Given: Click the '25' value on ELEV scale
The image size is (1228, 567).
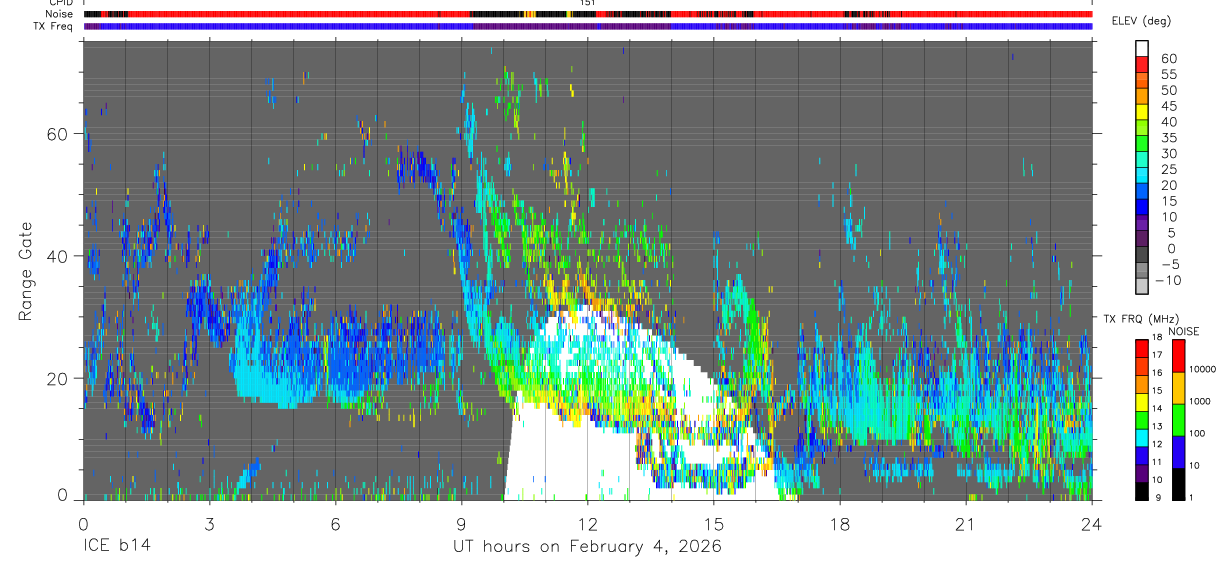Looking at the screenshot, I should 1169,170.
